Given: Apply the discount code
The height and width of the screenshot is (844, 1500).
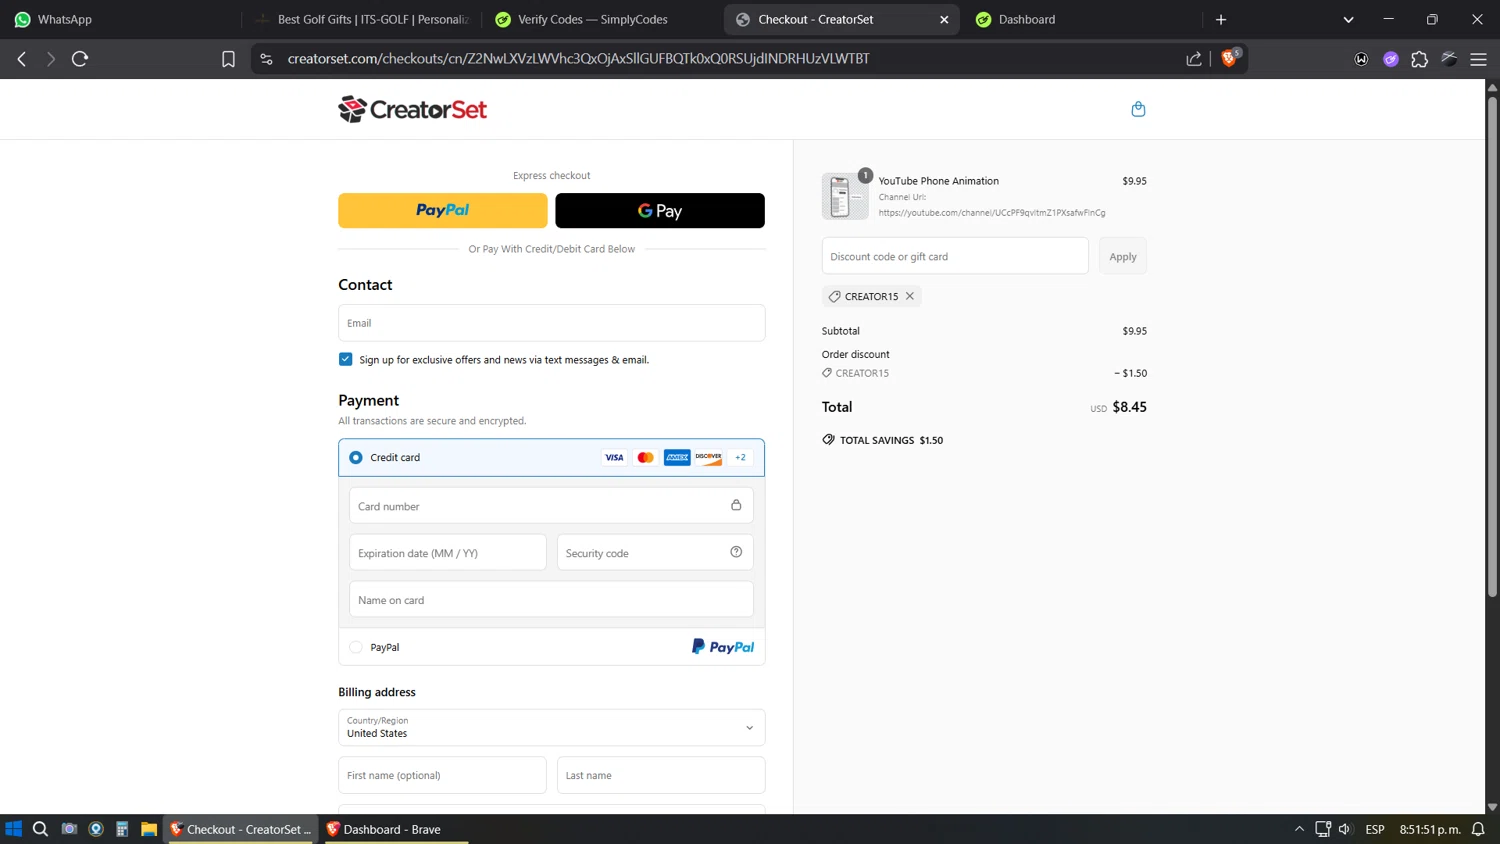Looking at the screenshot, I should tap(1123, 256).
